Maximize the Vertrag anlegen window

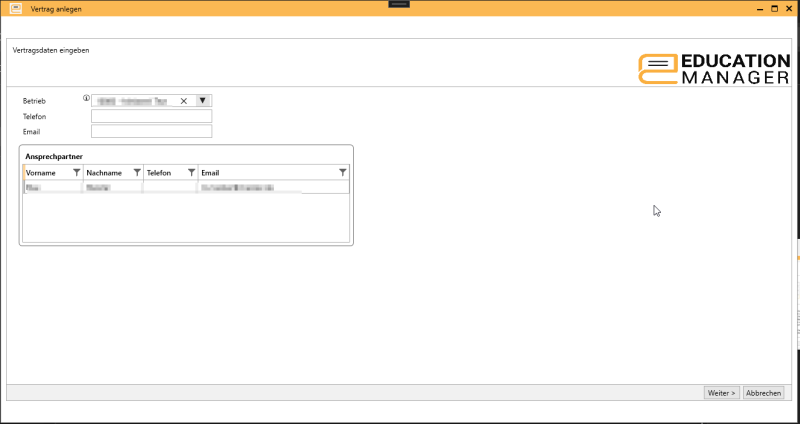pos(773,8)
